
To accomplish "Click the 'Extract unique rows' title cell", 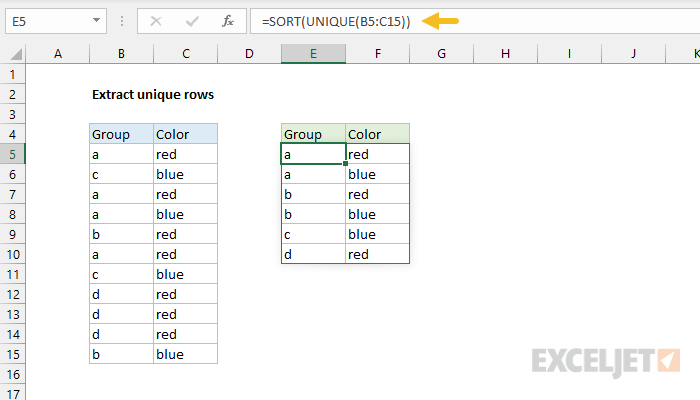I will coord(153,95).
